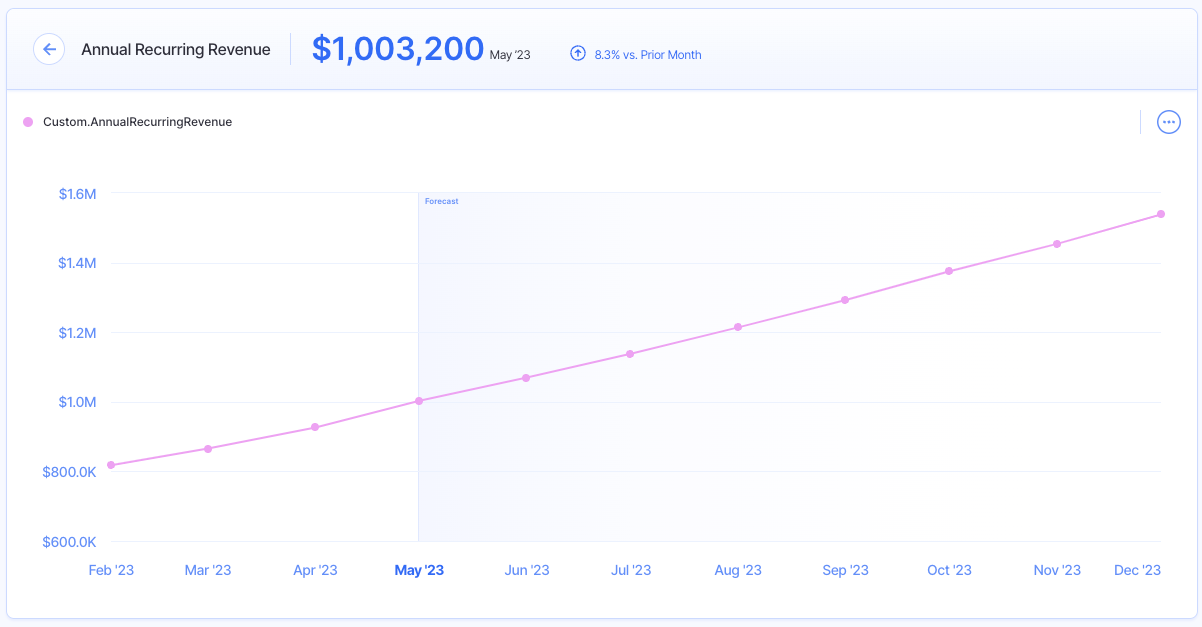
Task: Click the "Forecast" label on the chart
Action: tap(441, 201)
